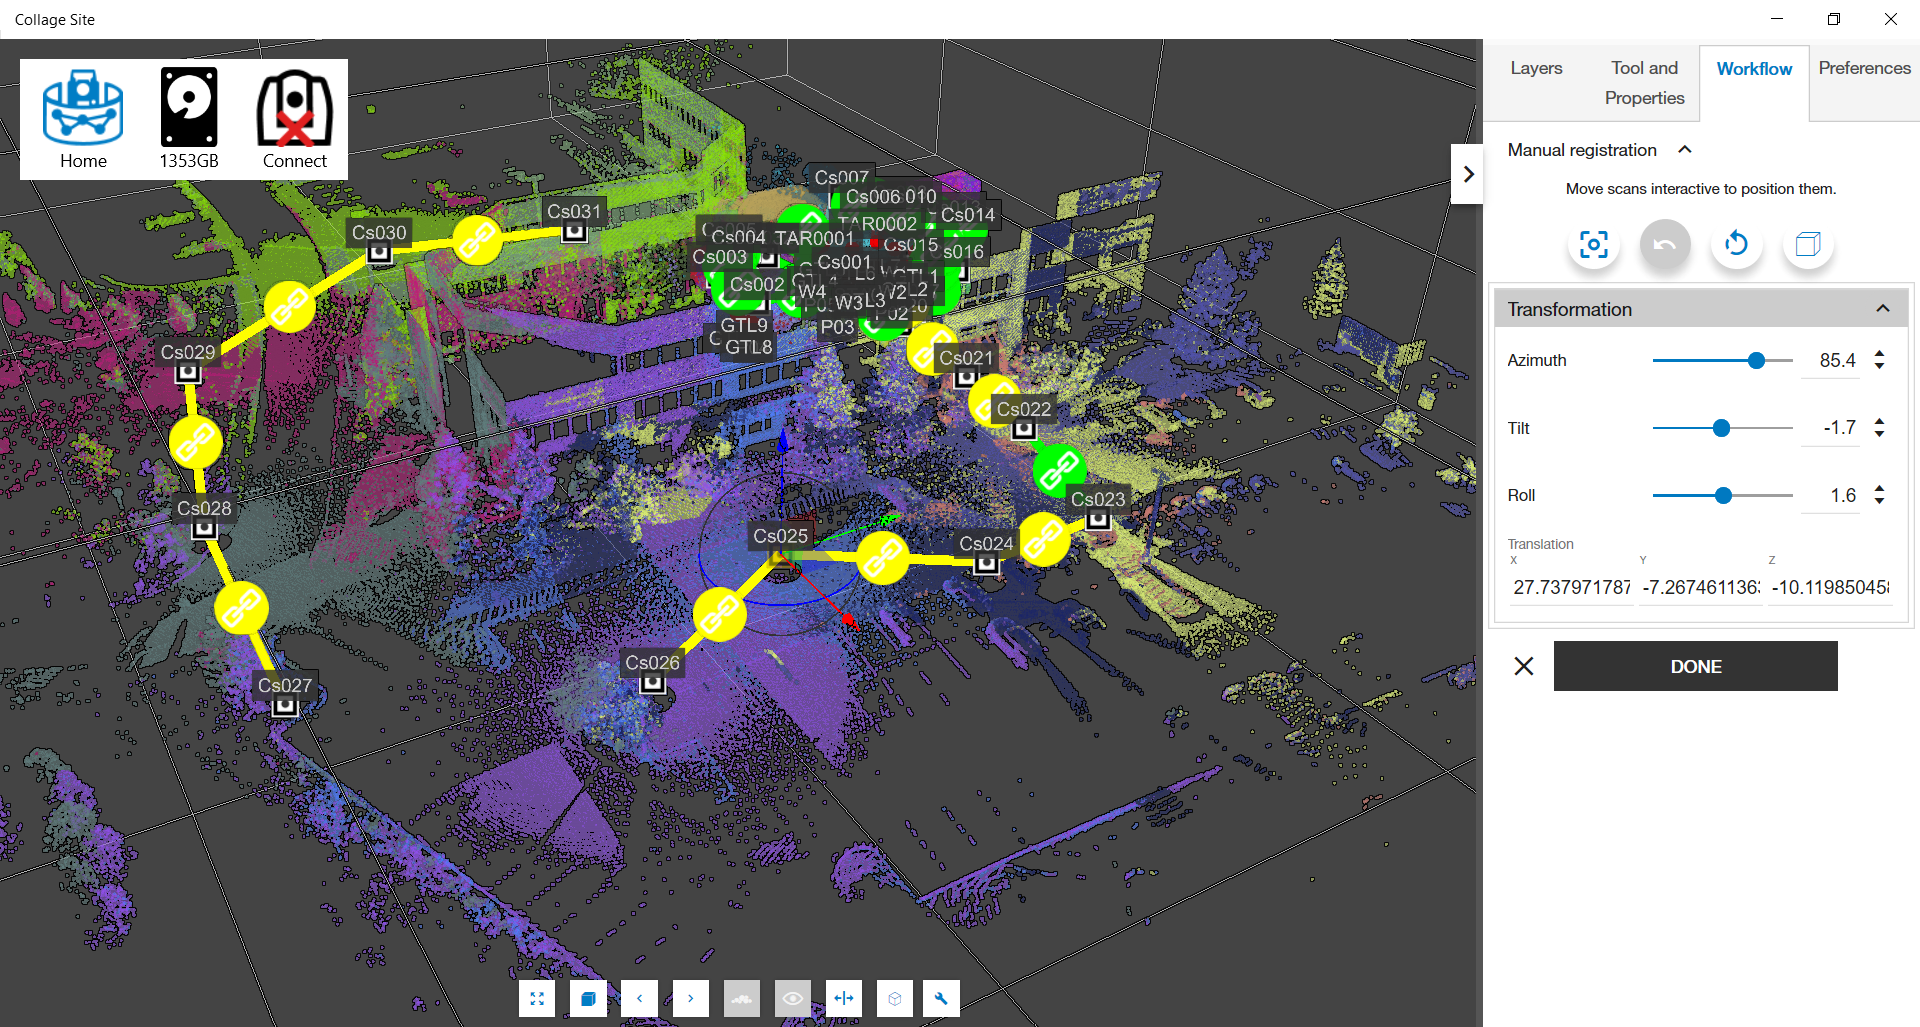Toggle the solid cube view mode
The image size is (1920, 1027).
click(x=589, y=998)
